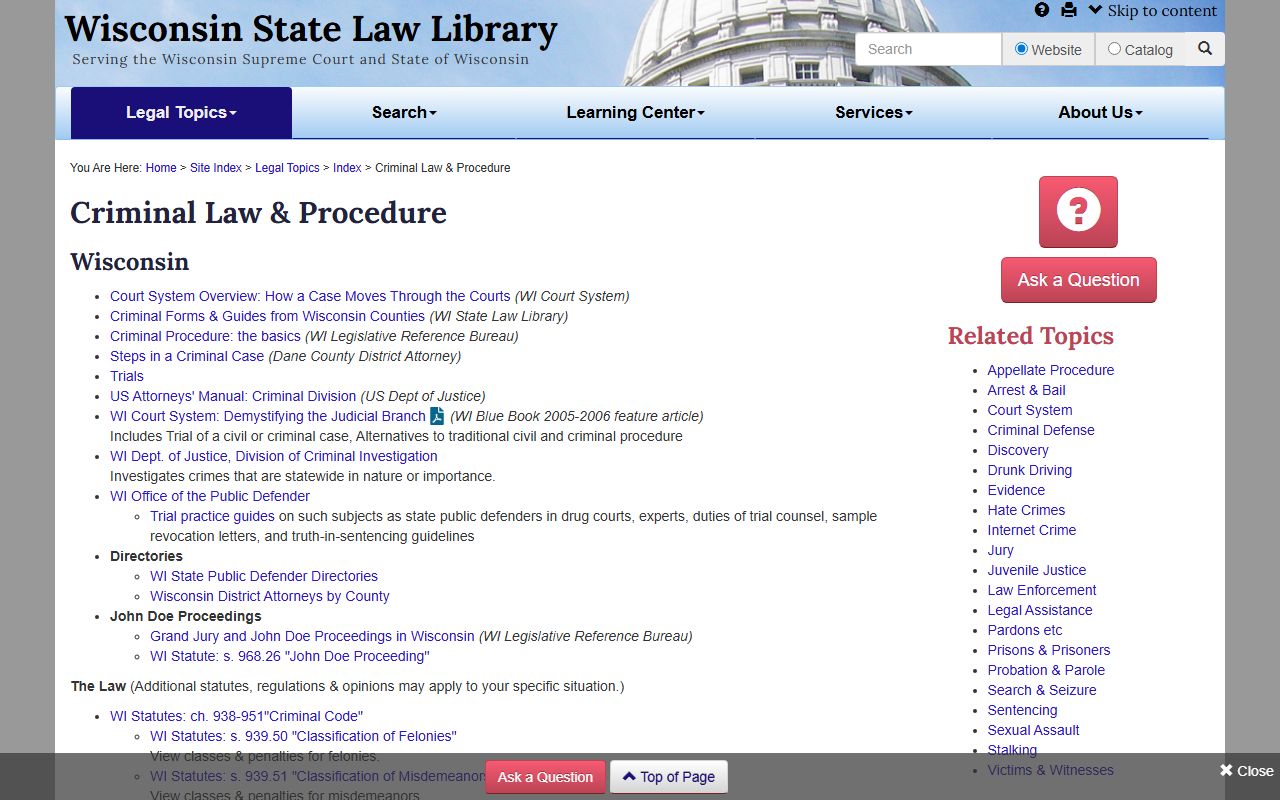This screenshot has width=1280, height=800.
Task: Open Site Index breadcrumb link
Action: click(x=216, y=168)
